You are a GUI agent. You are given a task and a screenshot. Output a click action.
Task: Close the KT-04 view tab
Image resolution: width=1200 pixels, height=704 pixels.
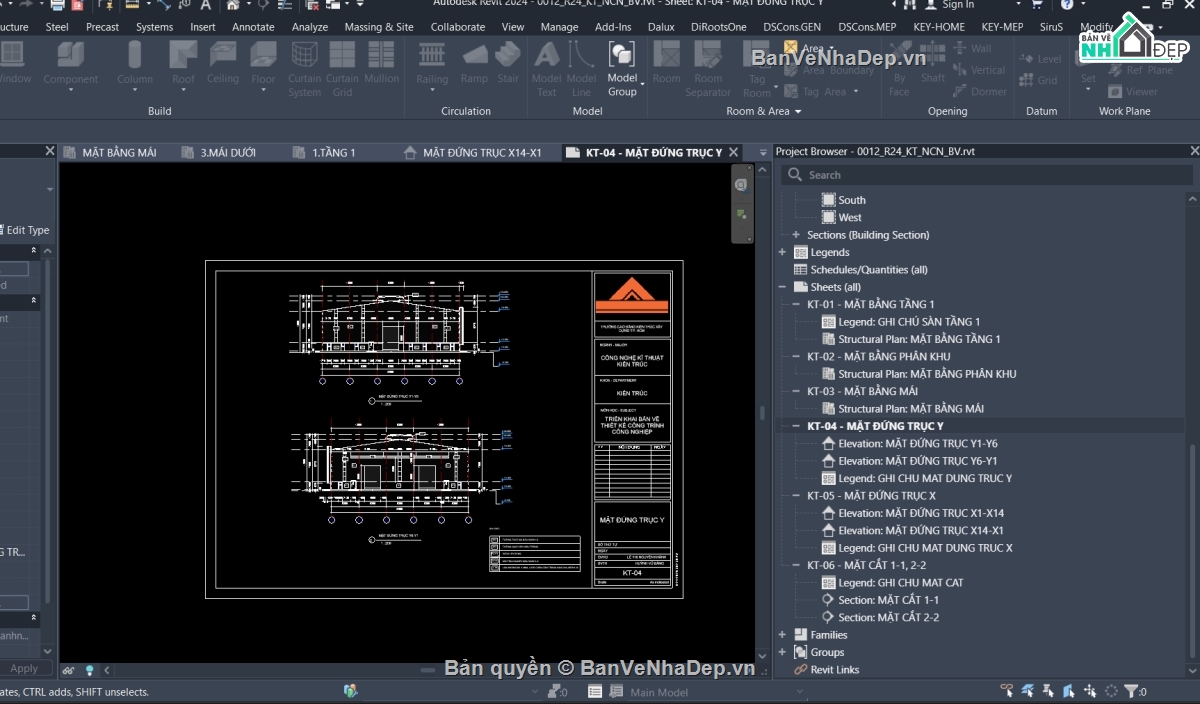pyautogui.click(x=734, y=152)
